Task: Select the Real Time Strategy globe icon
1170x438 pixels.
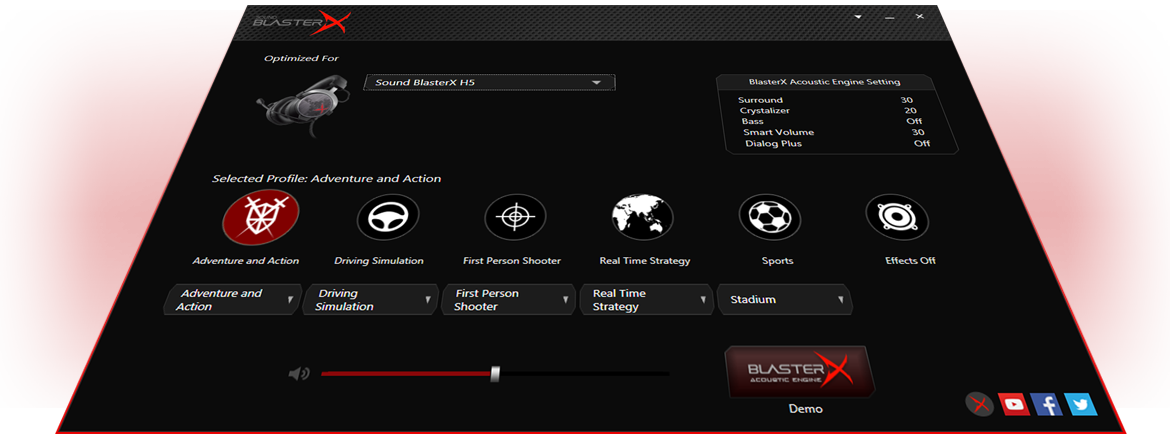Action: click(x=642, y=217)
